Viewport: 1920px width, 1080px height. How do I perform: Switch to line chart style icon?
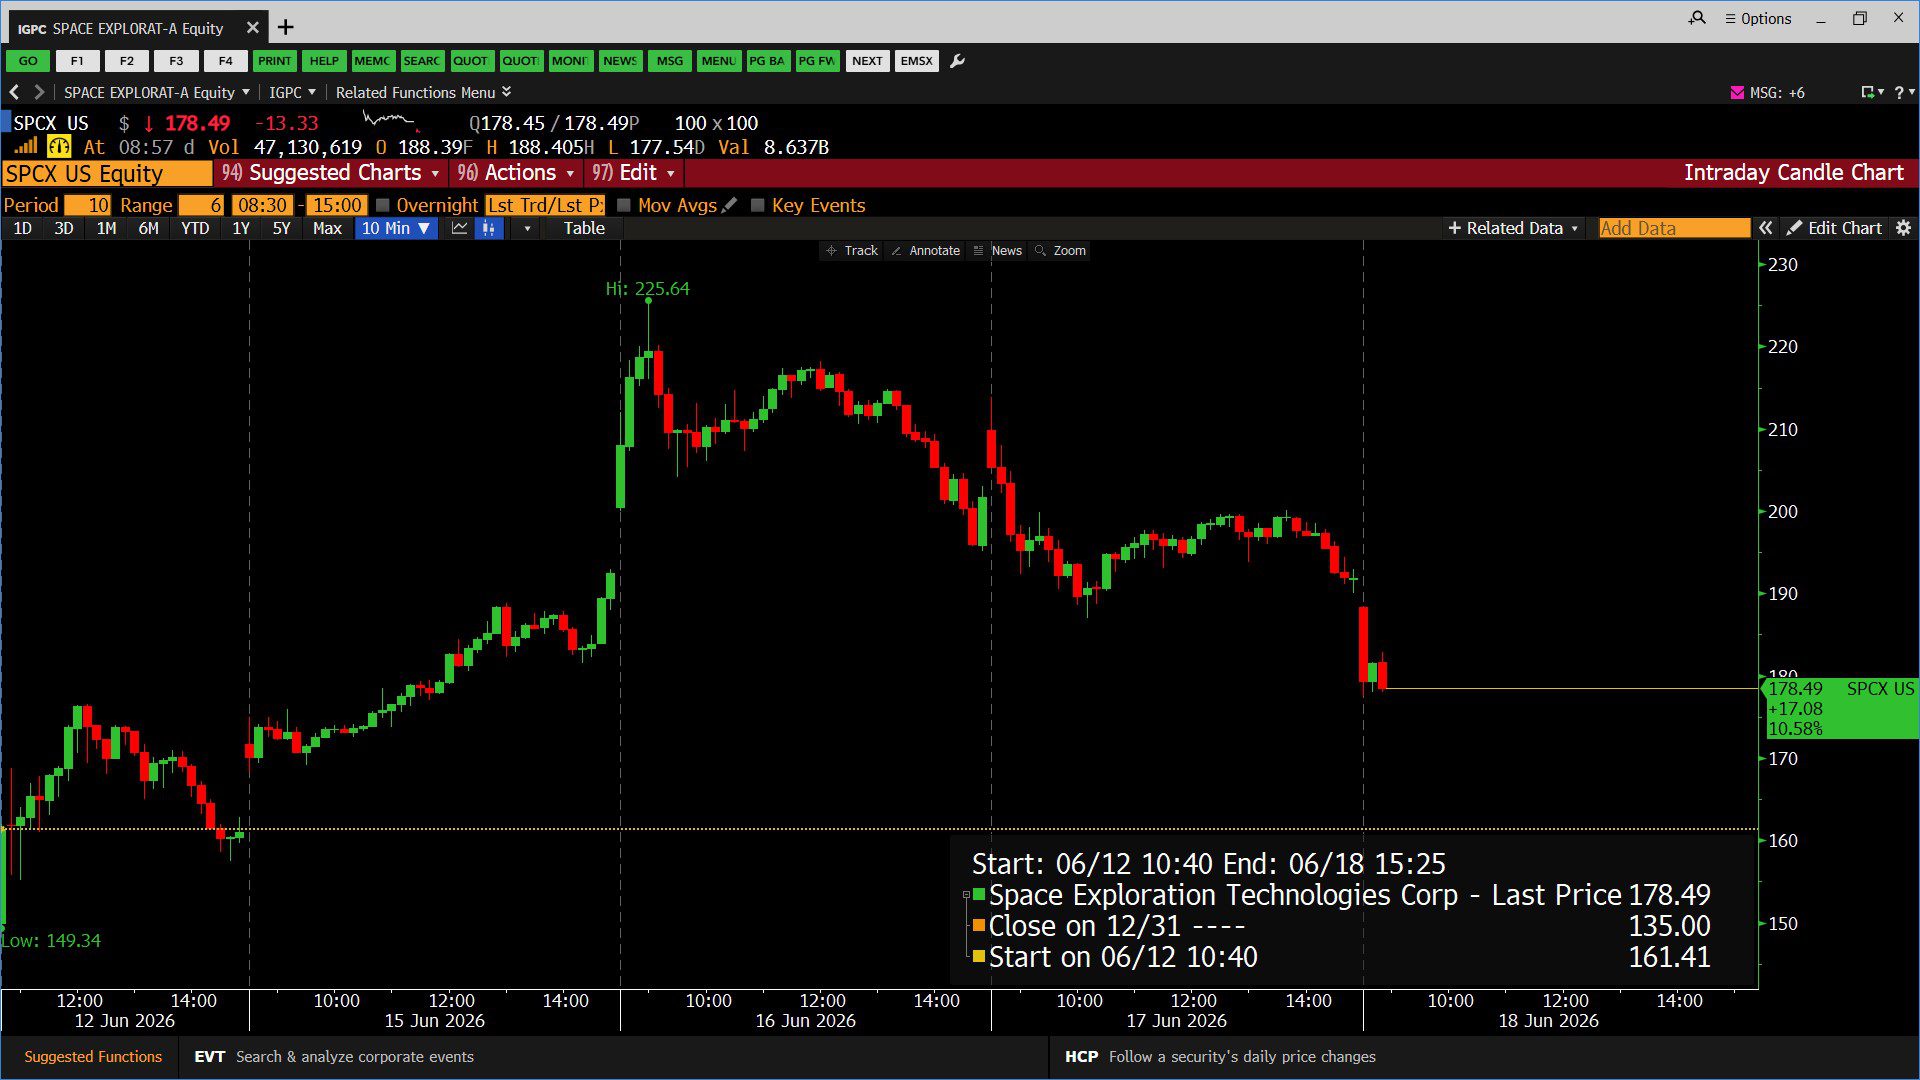coord(460,228)
